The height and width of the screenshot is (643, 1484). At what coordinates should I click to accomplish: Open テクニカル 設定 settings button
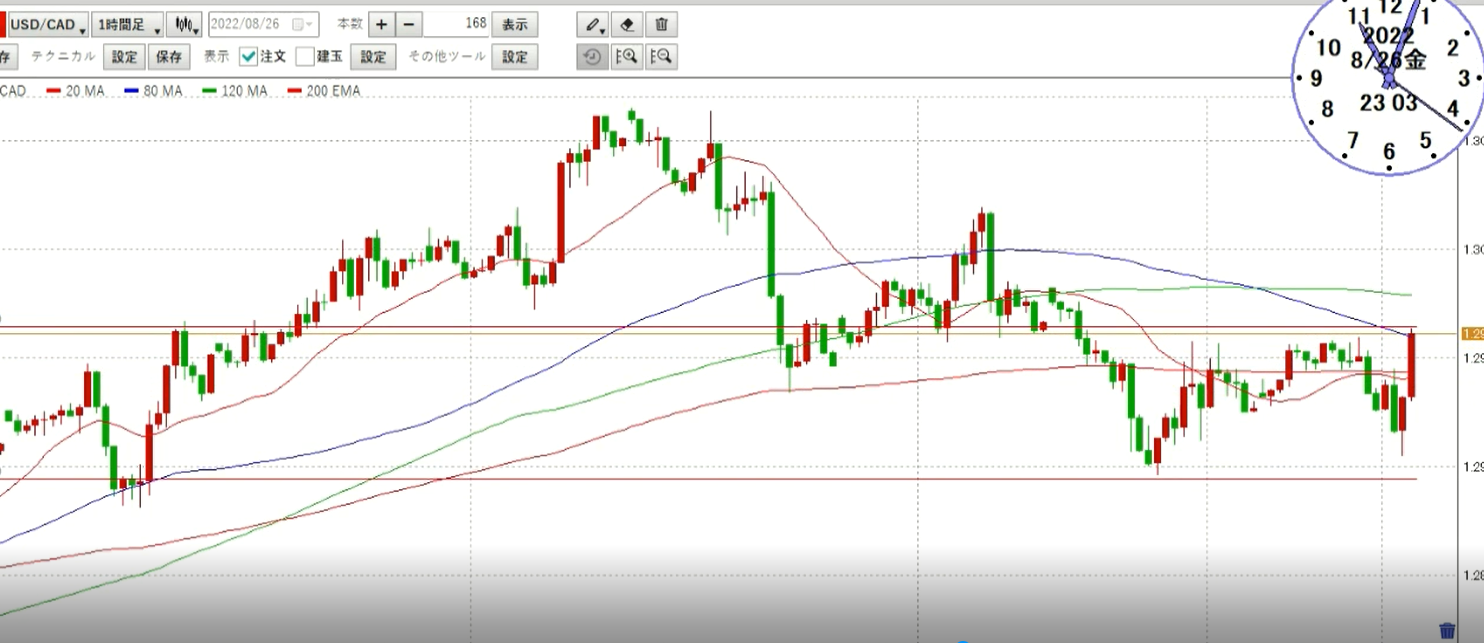(125, 57)
